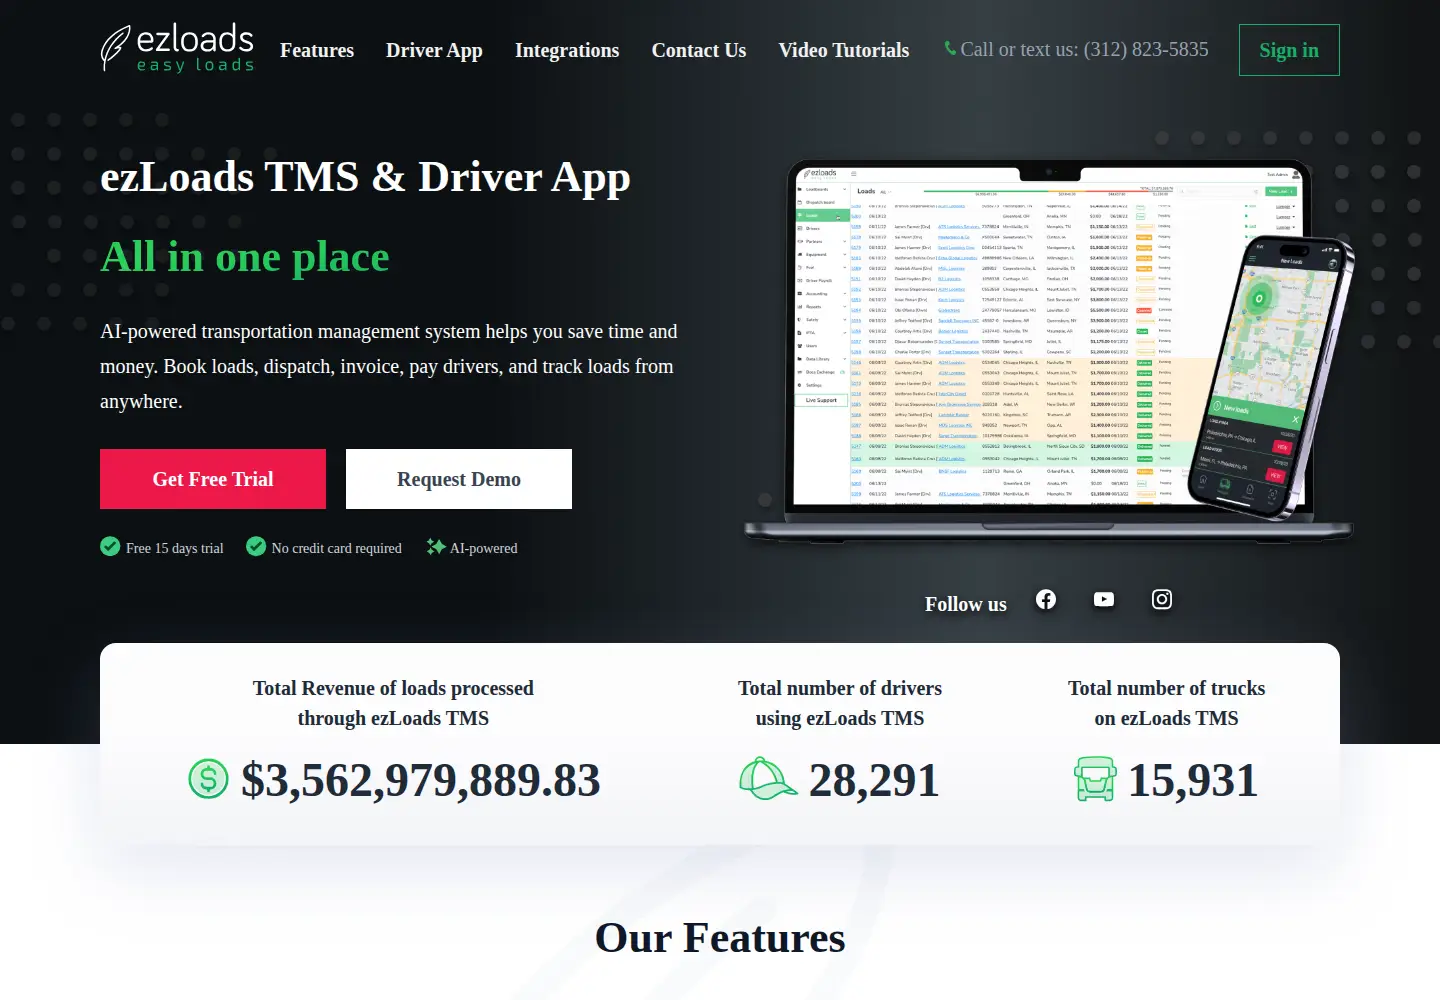
Task: Click the truck icon beside 15,931
Action: (1095, 779)
